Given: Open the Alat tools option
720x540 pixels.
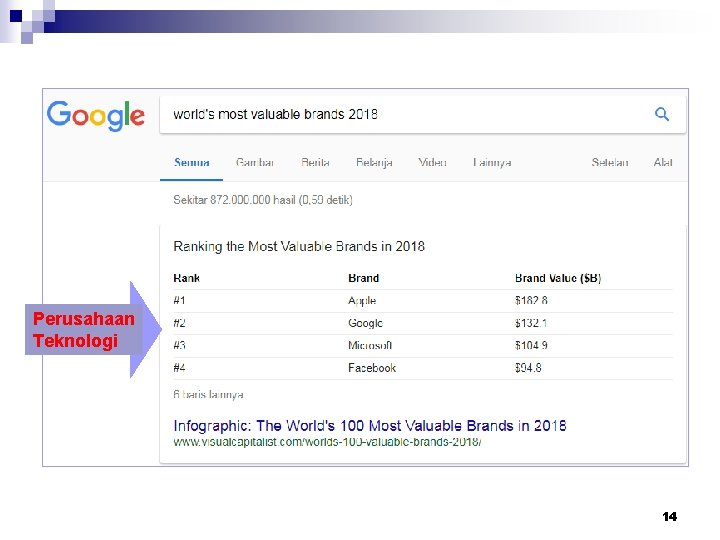Looking at the screenshot, I should [663, 163].
